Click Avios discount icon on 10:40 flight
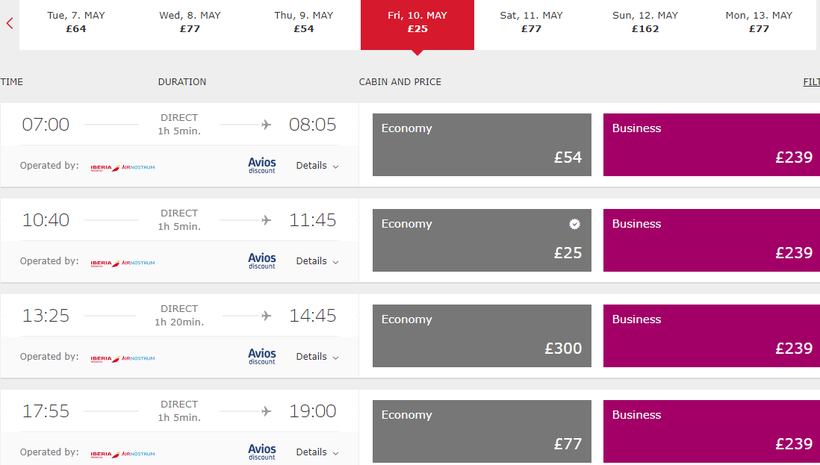This screenshot has width=820, height=465. (262, 261)
